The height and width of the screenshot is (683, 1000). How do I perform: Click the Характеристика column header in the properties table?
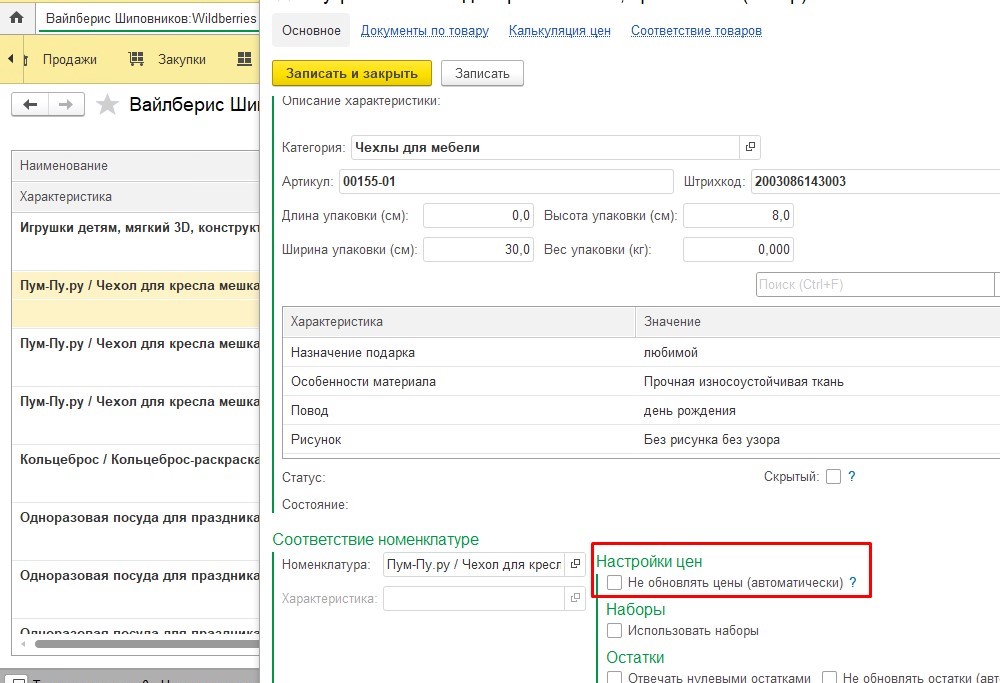[x=459, y=321]
